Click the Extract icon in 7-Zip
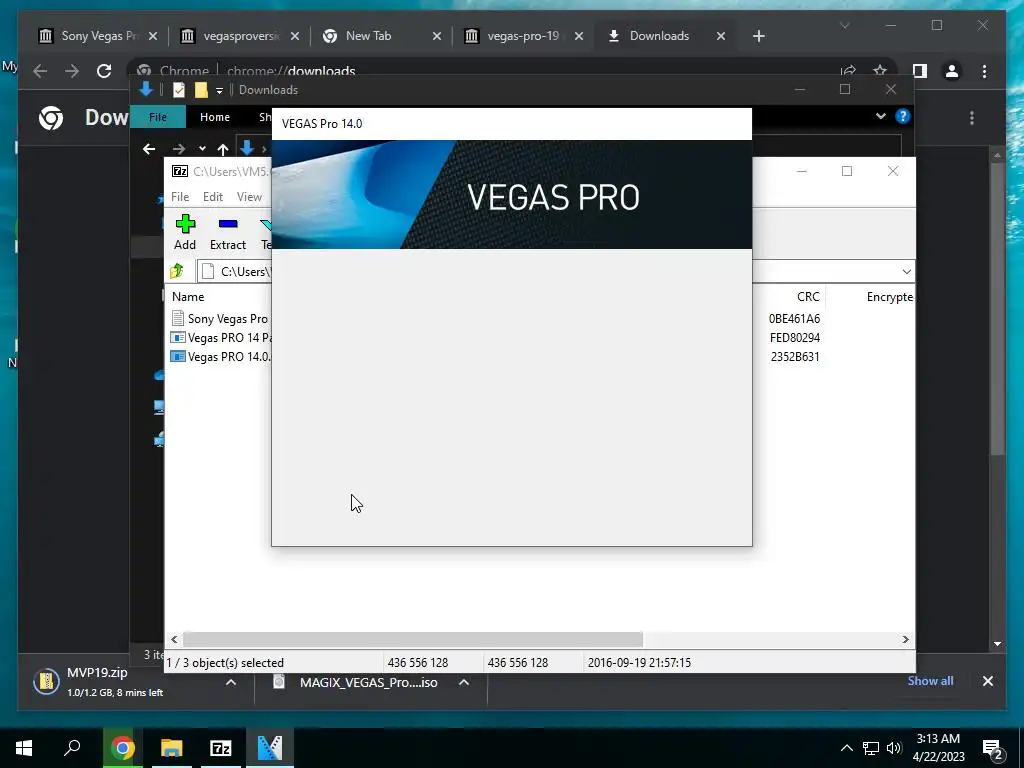The image size is (1024, 768). coord(227,232)
